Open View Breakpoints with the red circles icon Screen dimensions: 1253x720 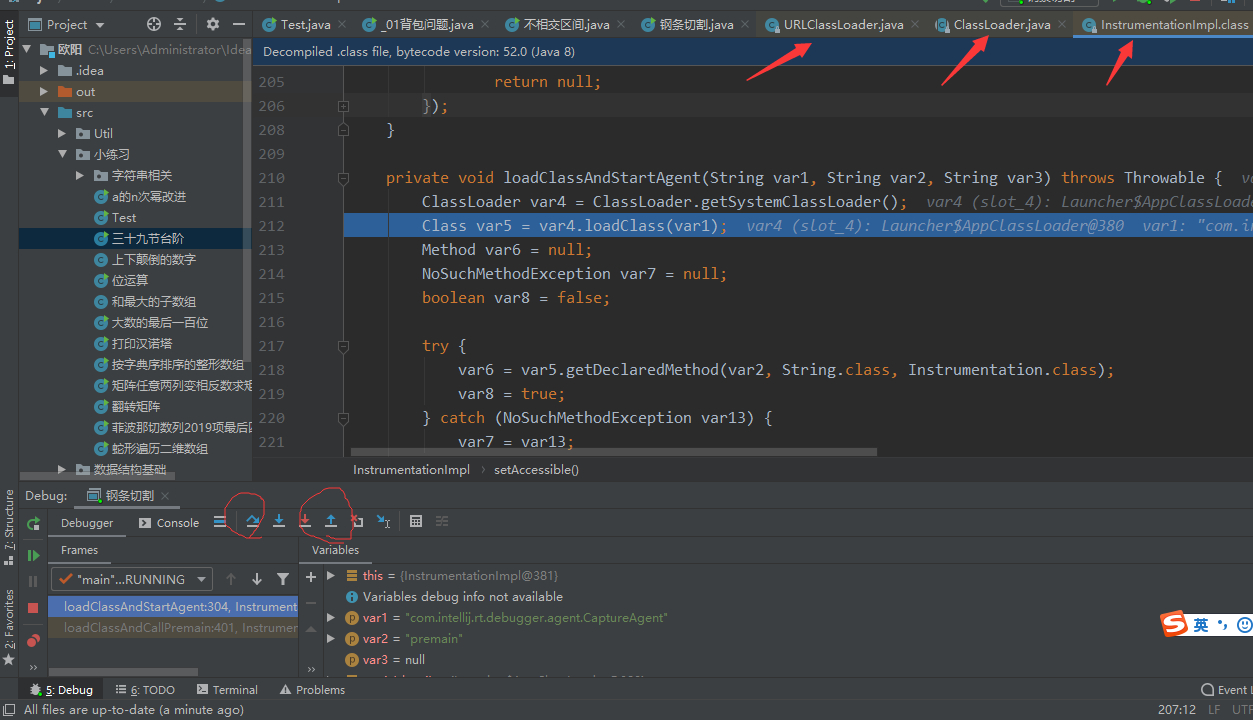[33, 640]
